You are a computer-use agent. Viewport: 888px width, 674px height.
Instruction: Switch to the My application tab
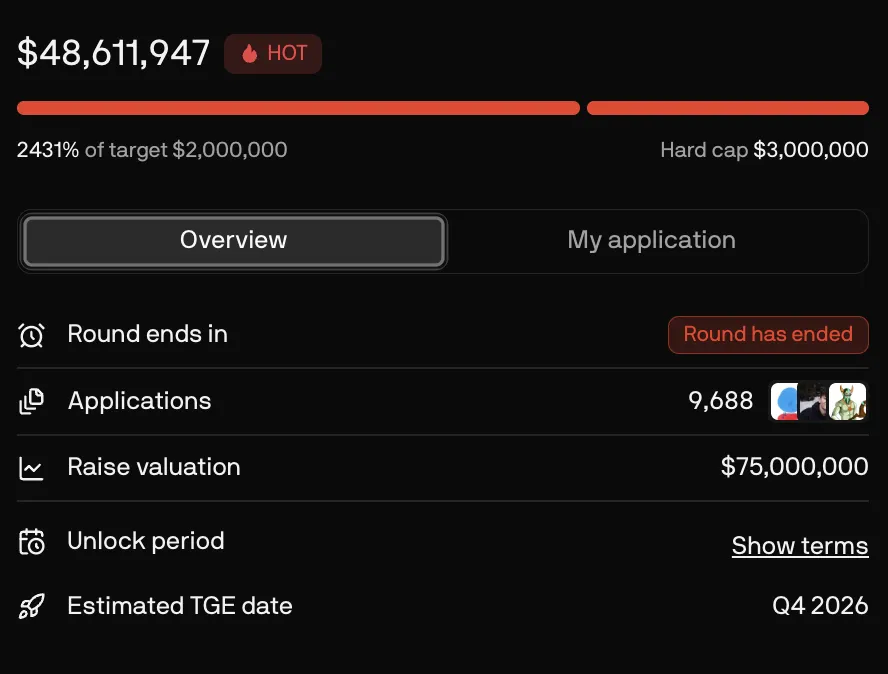click(652, 241)
